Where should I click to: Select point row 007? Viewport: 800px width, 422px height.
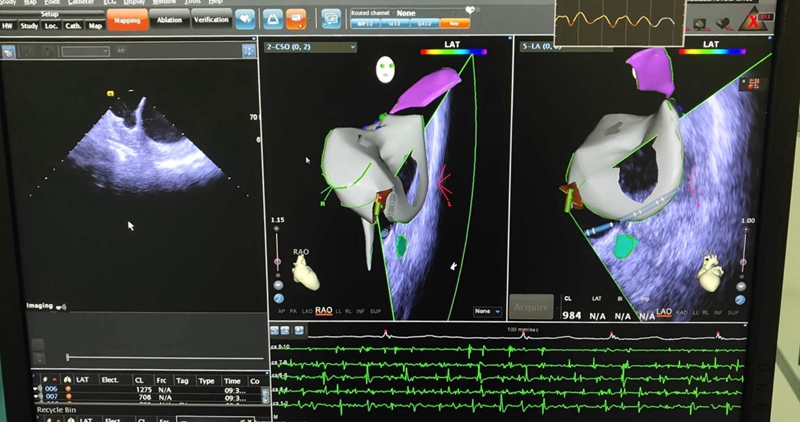point(148,396)
